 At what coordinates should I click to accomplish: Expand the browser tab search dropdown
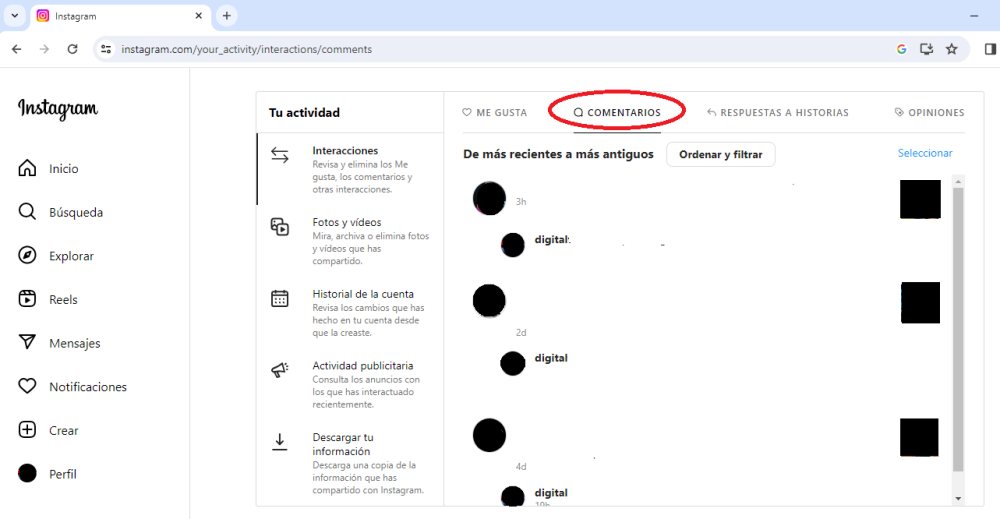pos(14,16)
